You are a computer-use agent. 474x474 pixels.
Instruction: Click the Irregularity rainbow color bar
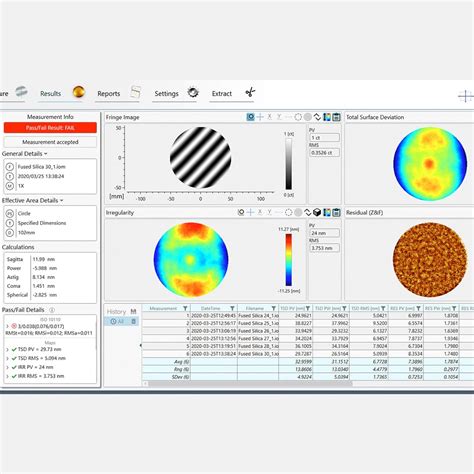289,260
